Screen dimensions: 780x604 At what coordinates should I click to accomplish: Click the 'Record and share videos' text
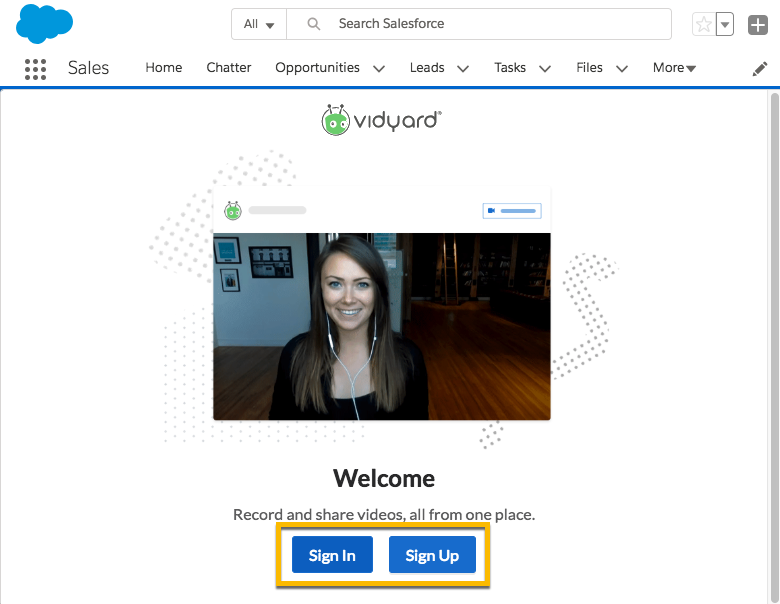pos(384,514)
